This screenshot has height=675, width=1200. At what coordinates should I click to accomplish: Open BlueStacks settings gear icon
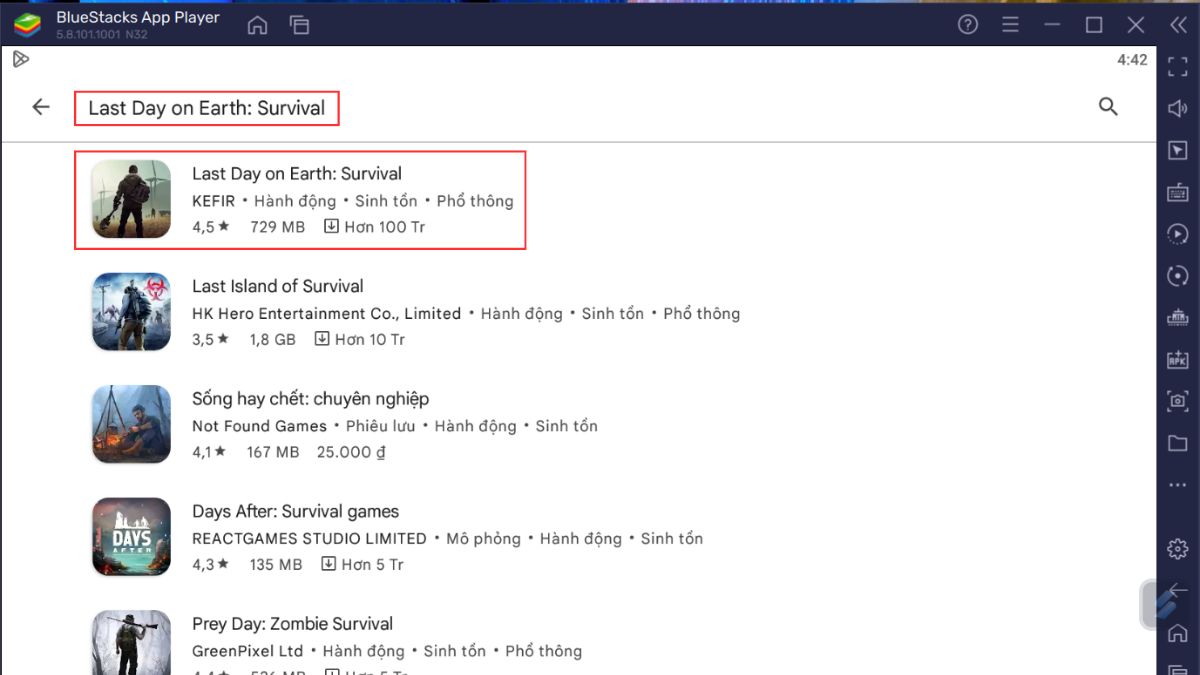[x=1178, y=549]
